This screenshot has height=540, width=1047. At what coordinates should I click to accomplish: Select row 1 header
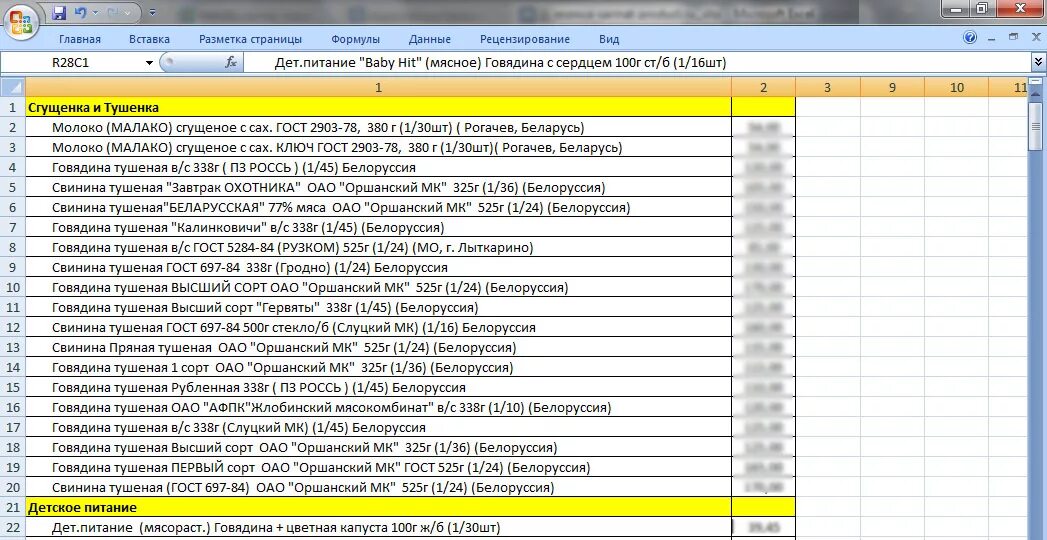pos(12,107)
